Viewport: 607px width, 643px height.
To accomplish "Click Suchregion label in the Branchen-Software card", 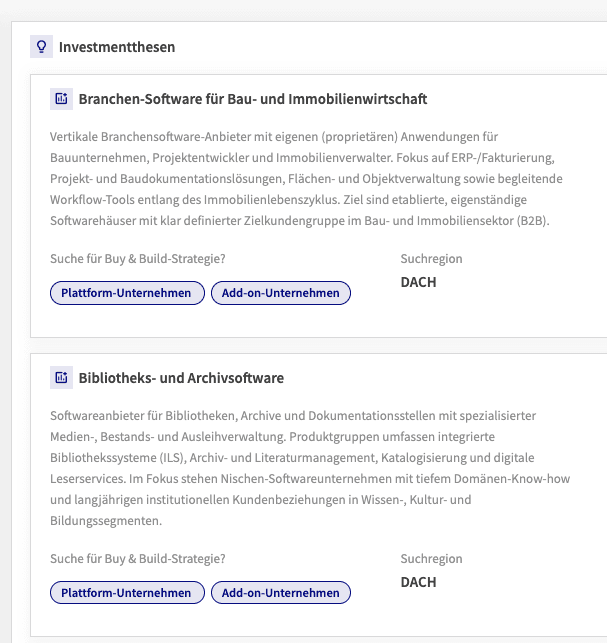I will click(431, 259).
